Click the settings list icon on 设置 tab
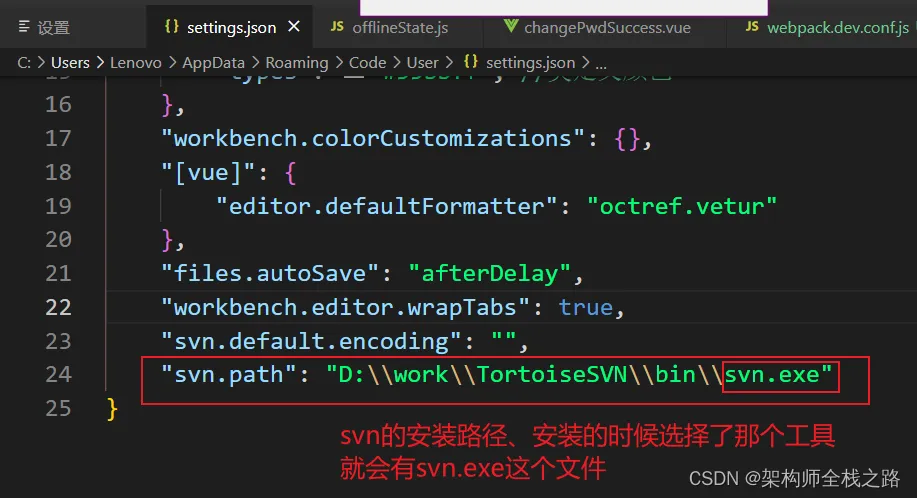This screenshot has height=498, width=917. coord(24,26)
